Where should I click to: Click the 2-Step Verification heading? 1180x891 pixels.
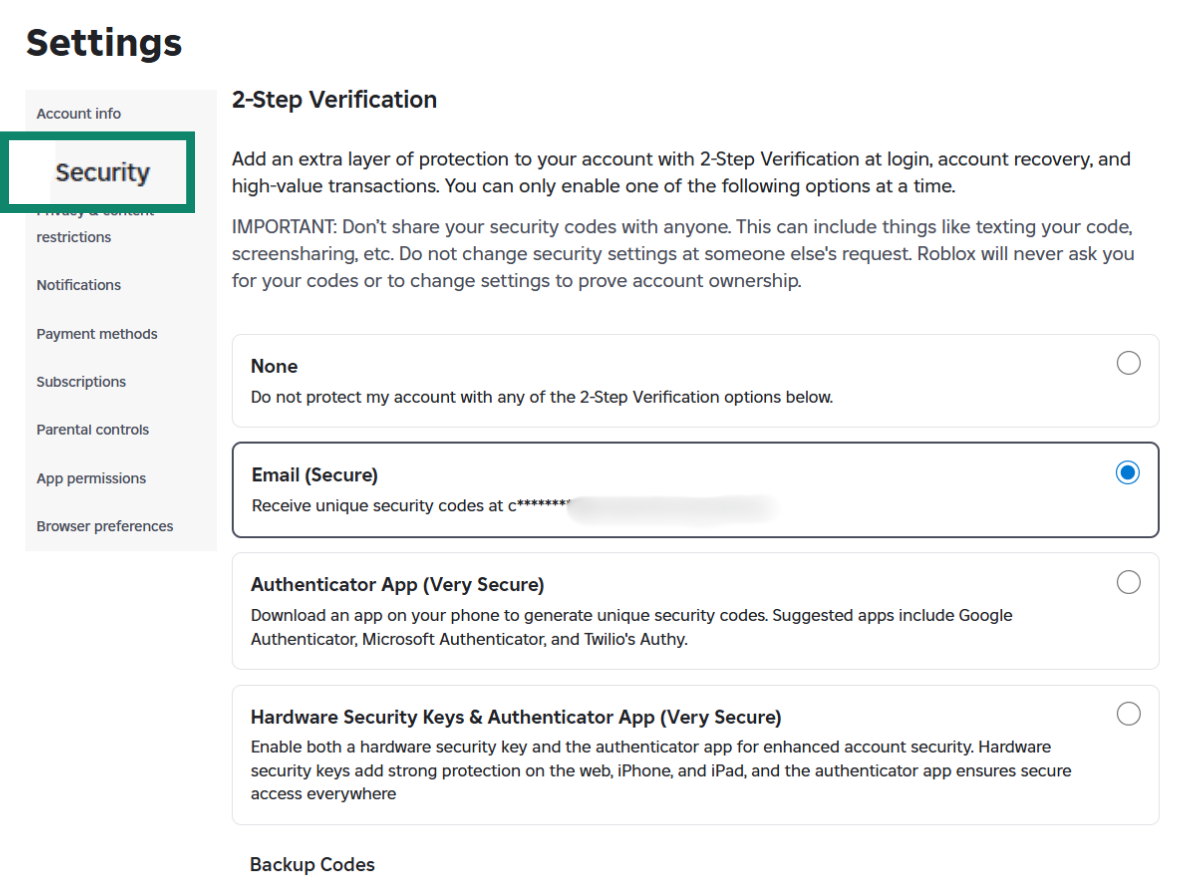[x=334, y=99]
